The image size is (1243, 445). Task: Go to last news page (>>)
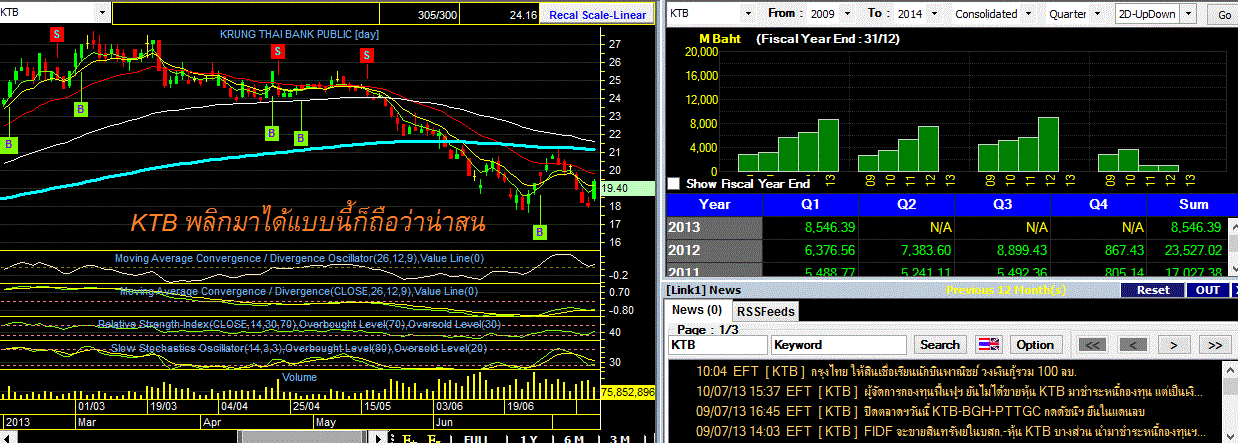(1213, 345)
